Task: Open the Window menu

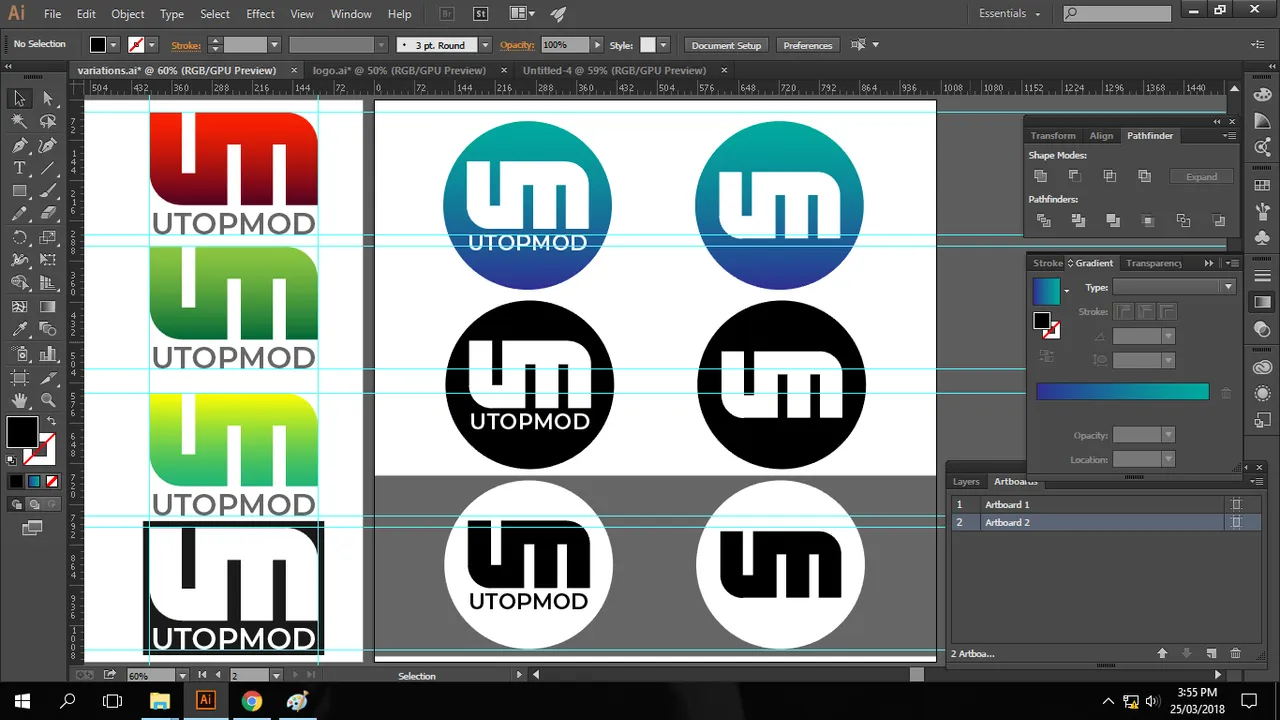Action: (x=351, y=14)
